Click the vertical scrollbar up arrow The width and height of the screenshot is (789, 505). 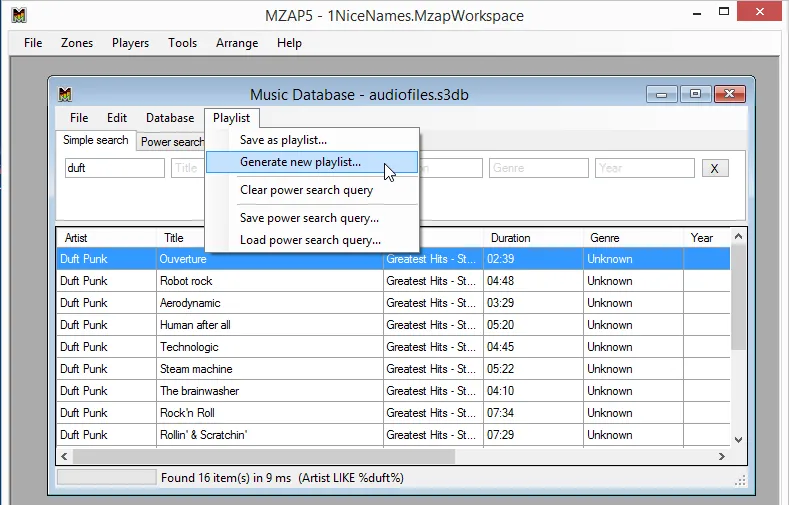(x=738, y=236)
